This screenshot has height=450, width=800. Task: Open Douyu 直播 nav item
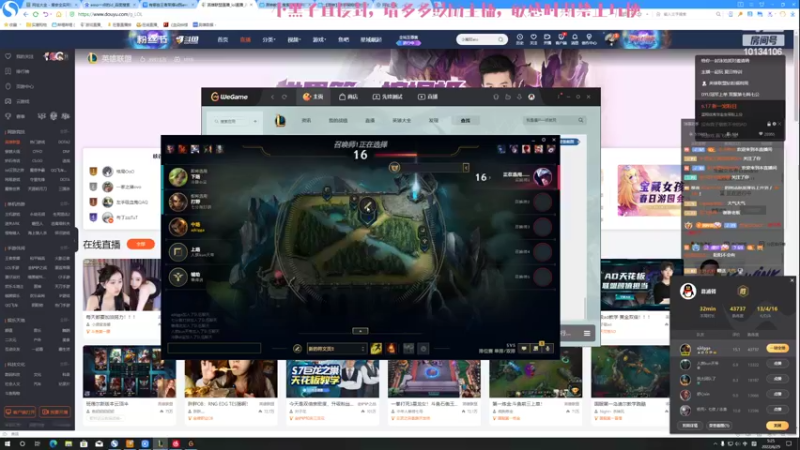tap(245, 39)
